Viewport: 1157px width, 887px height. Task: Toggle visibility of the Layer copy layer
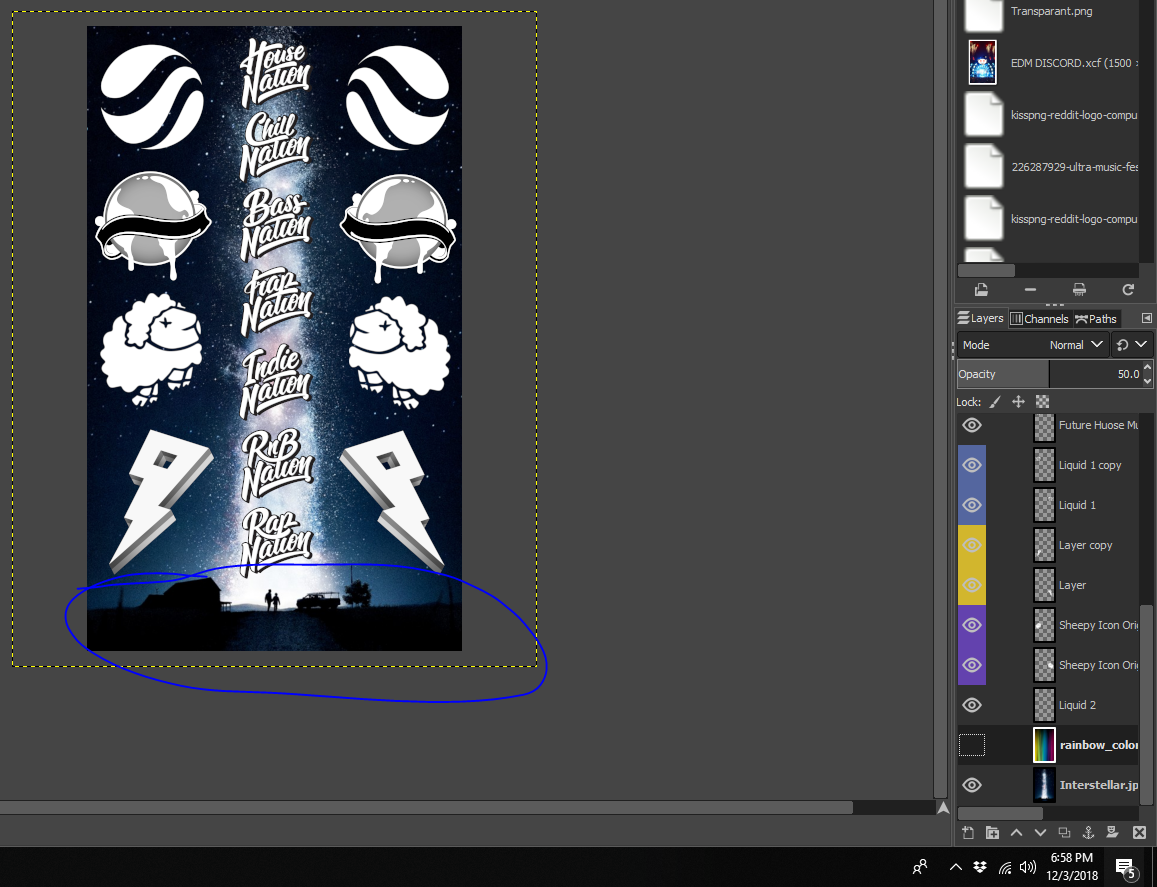(972, 545)
